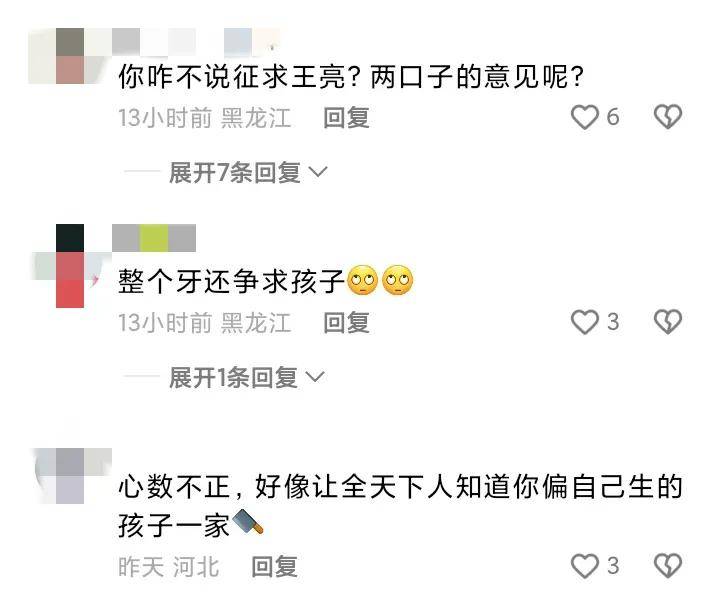Open the first commenter's blurred username
Screen dimensions: 720x602
point(197,42)
